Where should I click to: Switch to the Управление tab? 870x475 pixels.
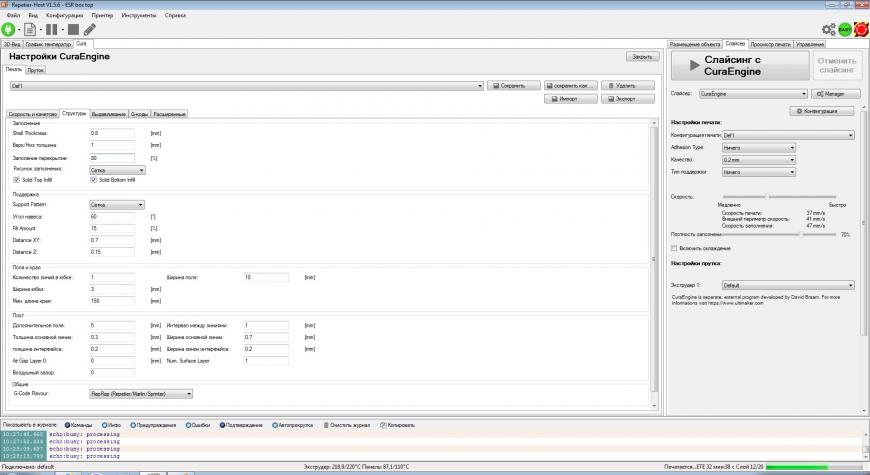coord(810,44)
